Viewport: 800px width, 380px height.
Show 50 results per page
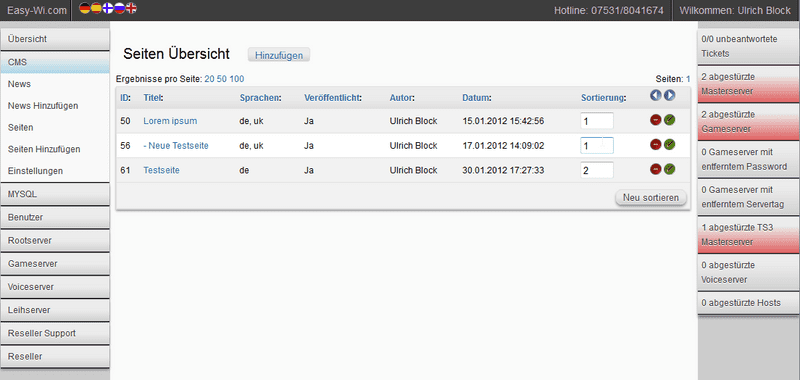coord(222,79)
